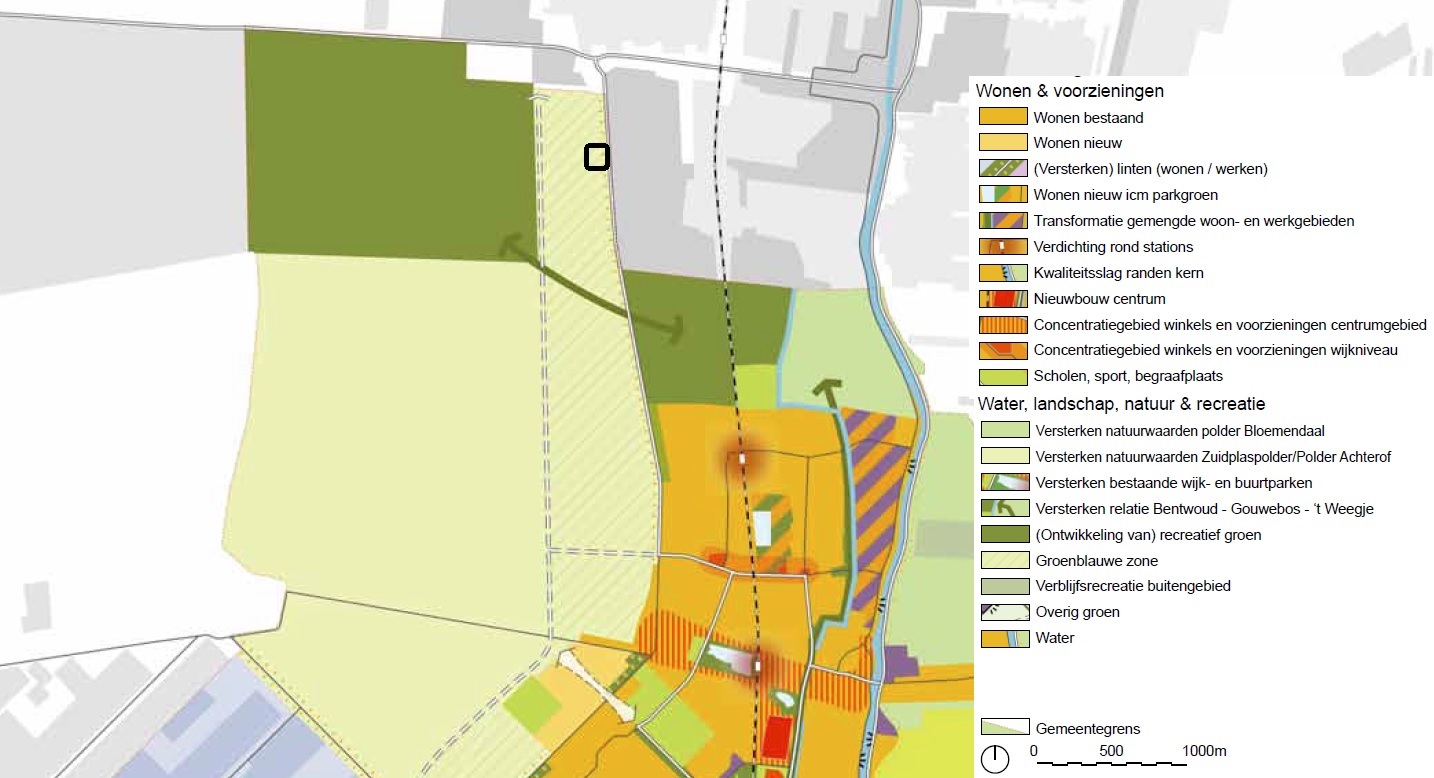Click the 'Gemeentegrens' legend symbol

[x=1003, y=728]
